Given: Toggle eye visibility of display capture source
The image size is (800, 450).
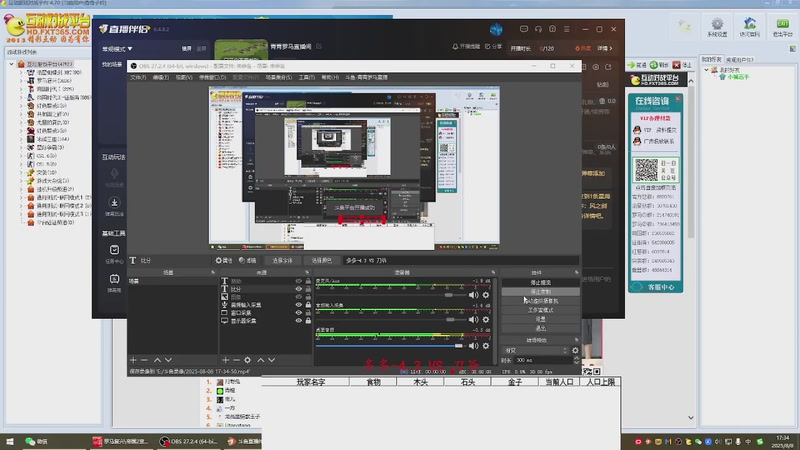Looking at the screenshot, I should pos(299,321).
